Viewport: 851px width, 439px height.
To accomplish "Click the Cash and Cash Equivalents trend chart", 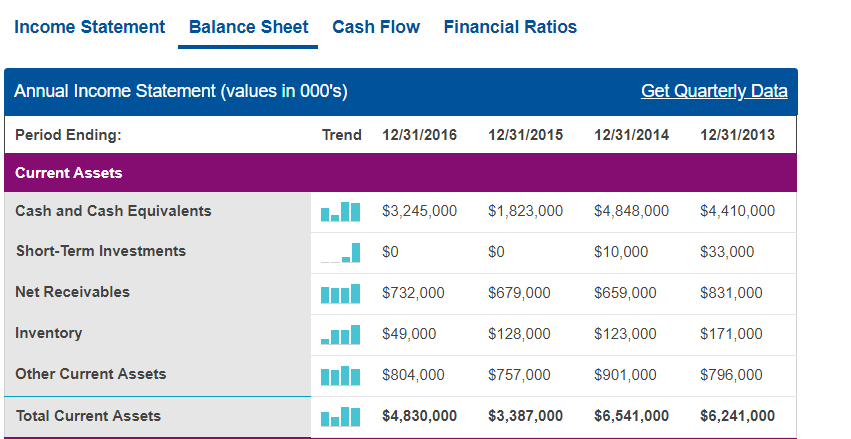I will [340, 212].
